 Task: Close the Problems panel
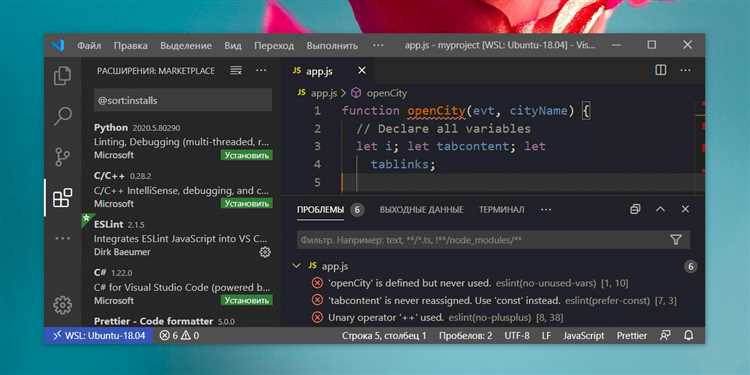pyautogui.click(x=685, y=210)
